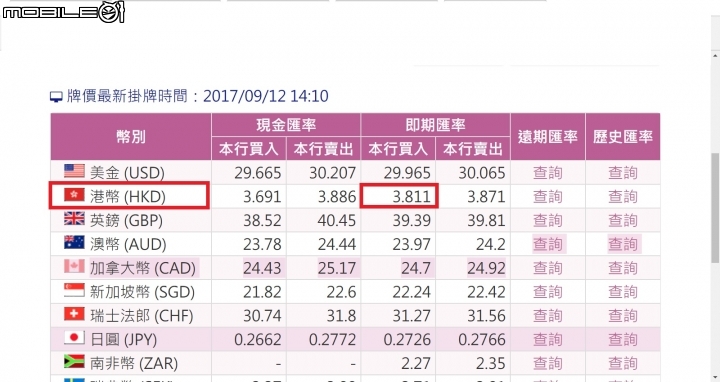Click the British flag next to GBP
This screenshot has width=720, height=382.
click(x=74, y=219)
